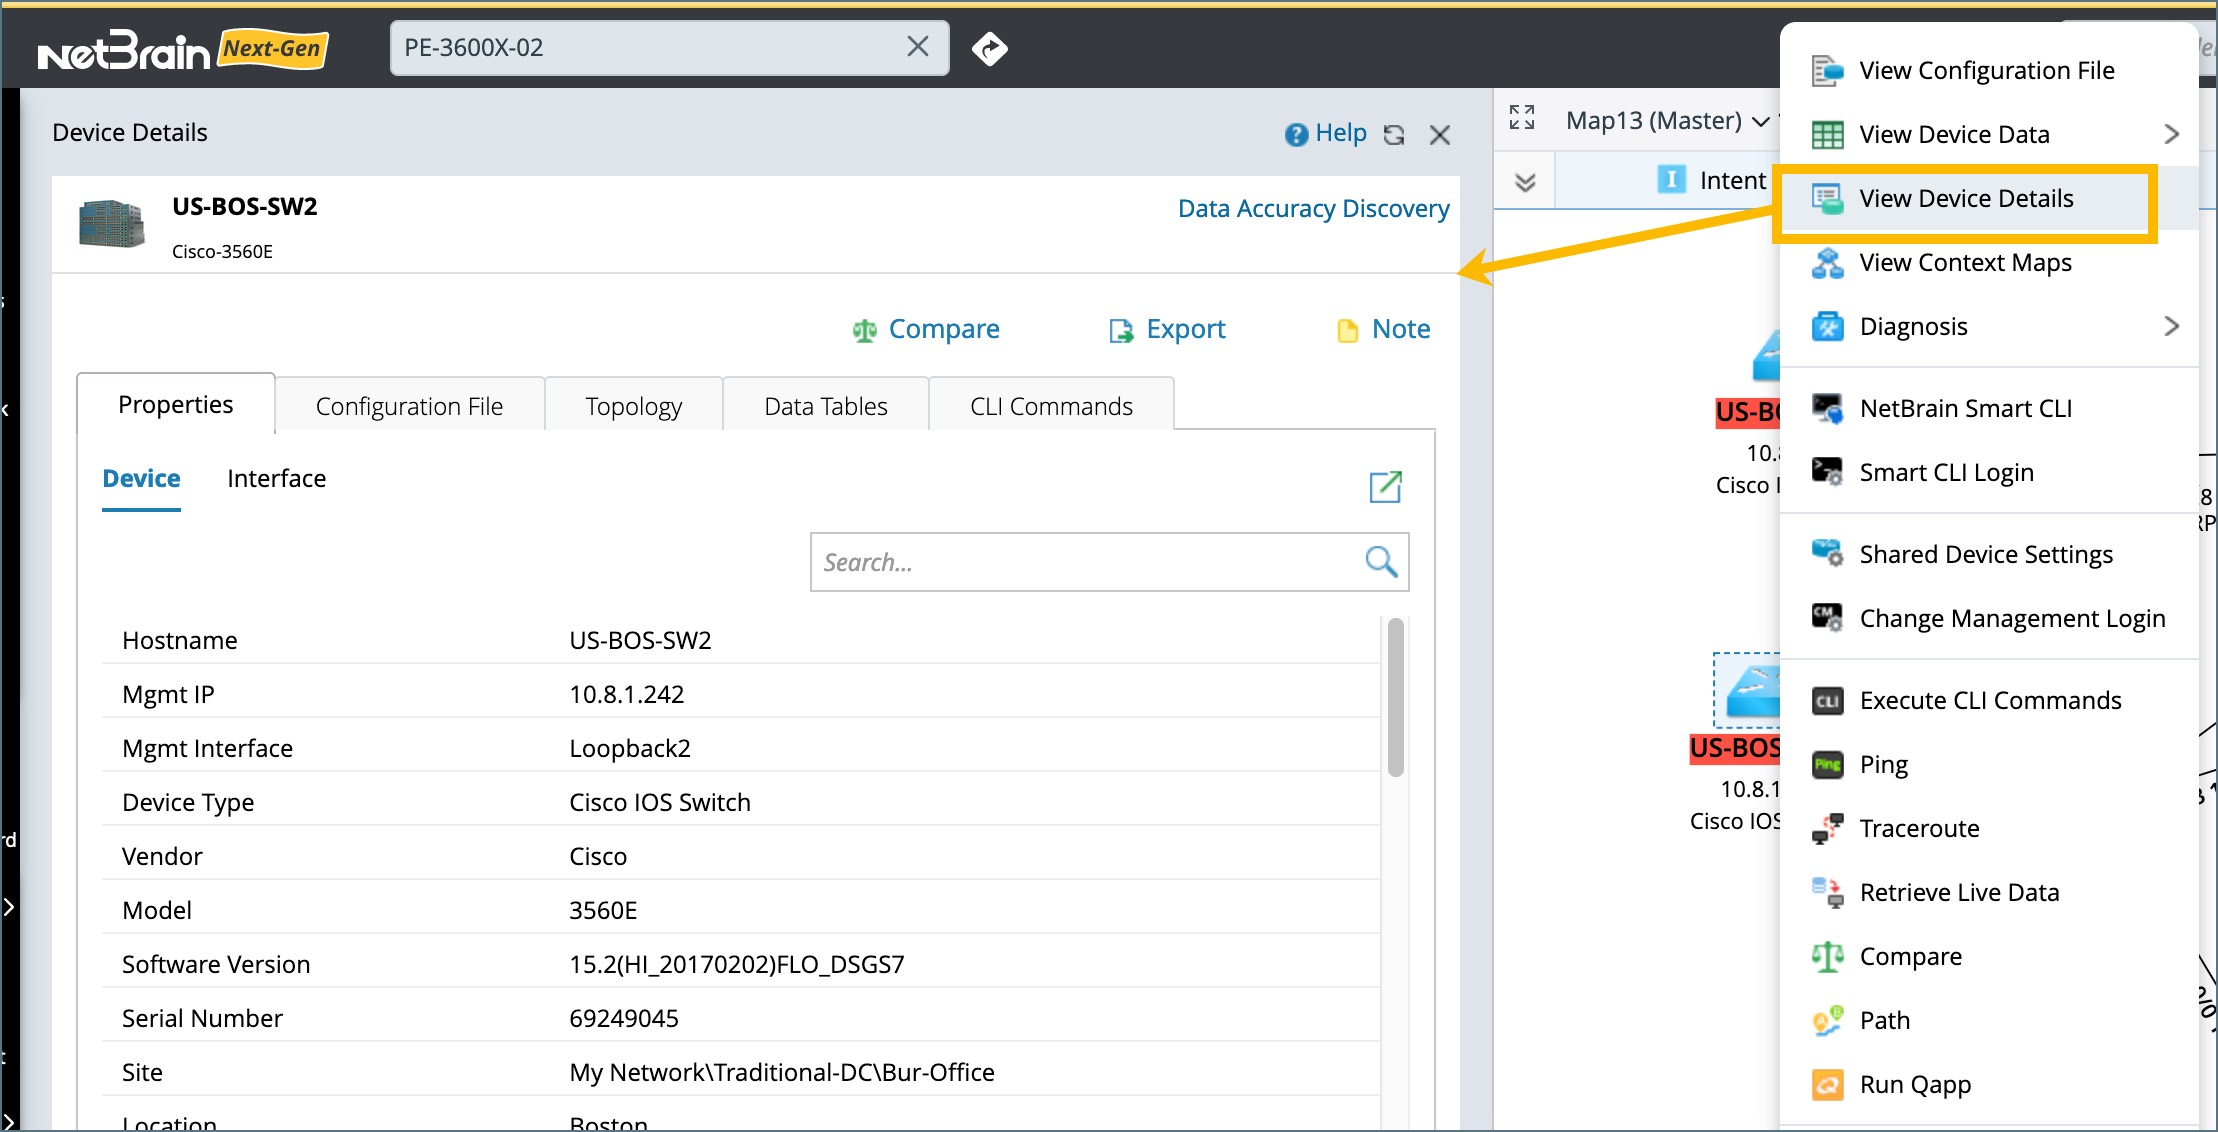The image size is (2218, 1132).
Task: Refresh the Device Details pane
Action: click(x=1394, y=135)
